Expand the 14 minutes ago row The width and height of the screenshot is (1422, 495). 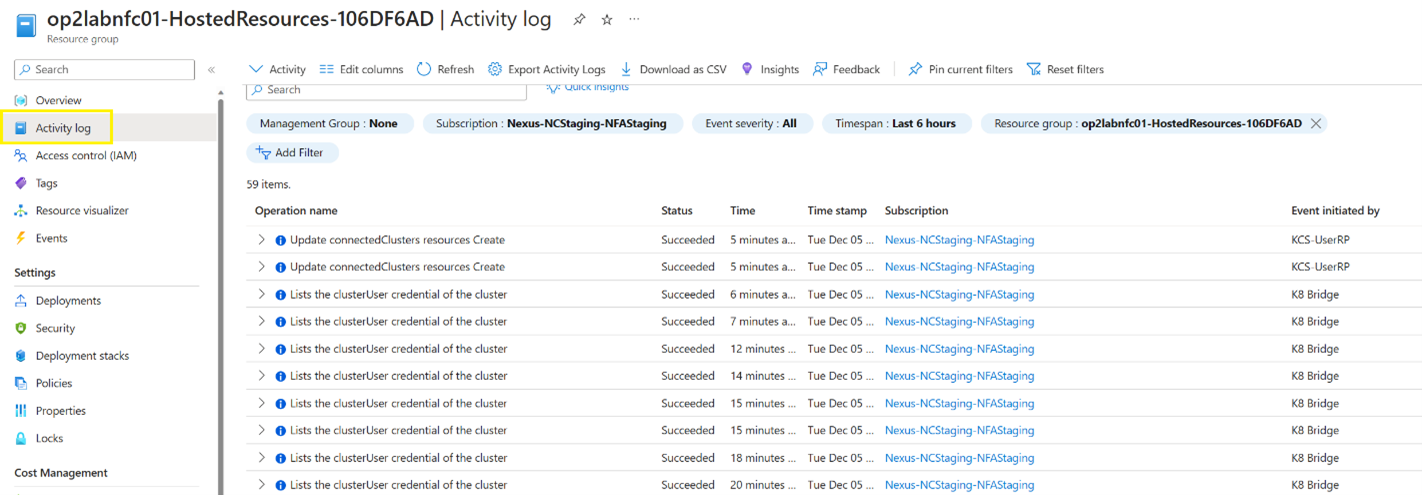261,376
